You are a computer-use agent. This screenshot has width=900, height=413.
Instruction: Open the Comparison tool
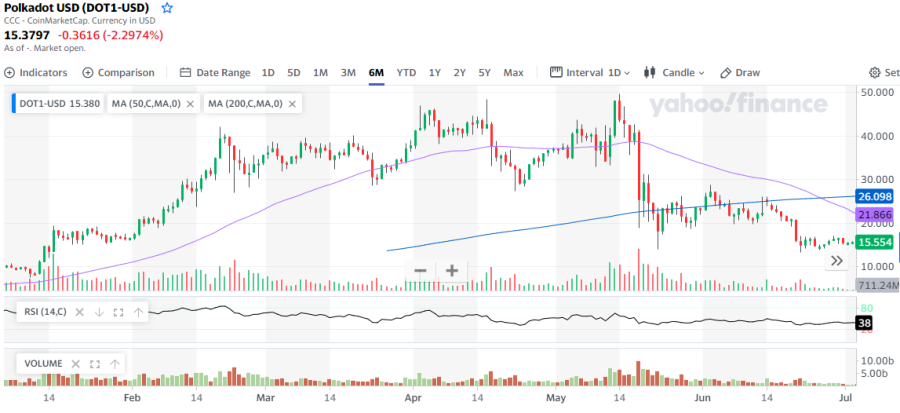click(118, 73)
